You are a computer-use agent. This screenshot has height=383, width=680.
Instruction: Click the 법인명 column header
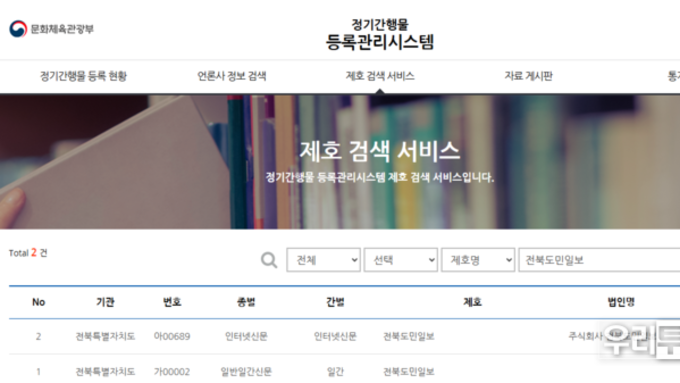click(x=621, y=302)
